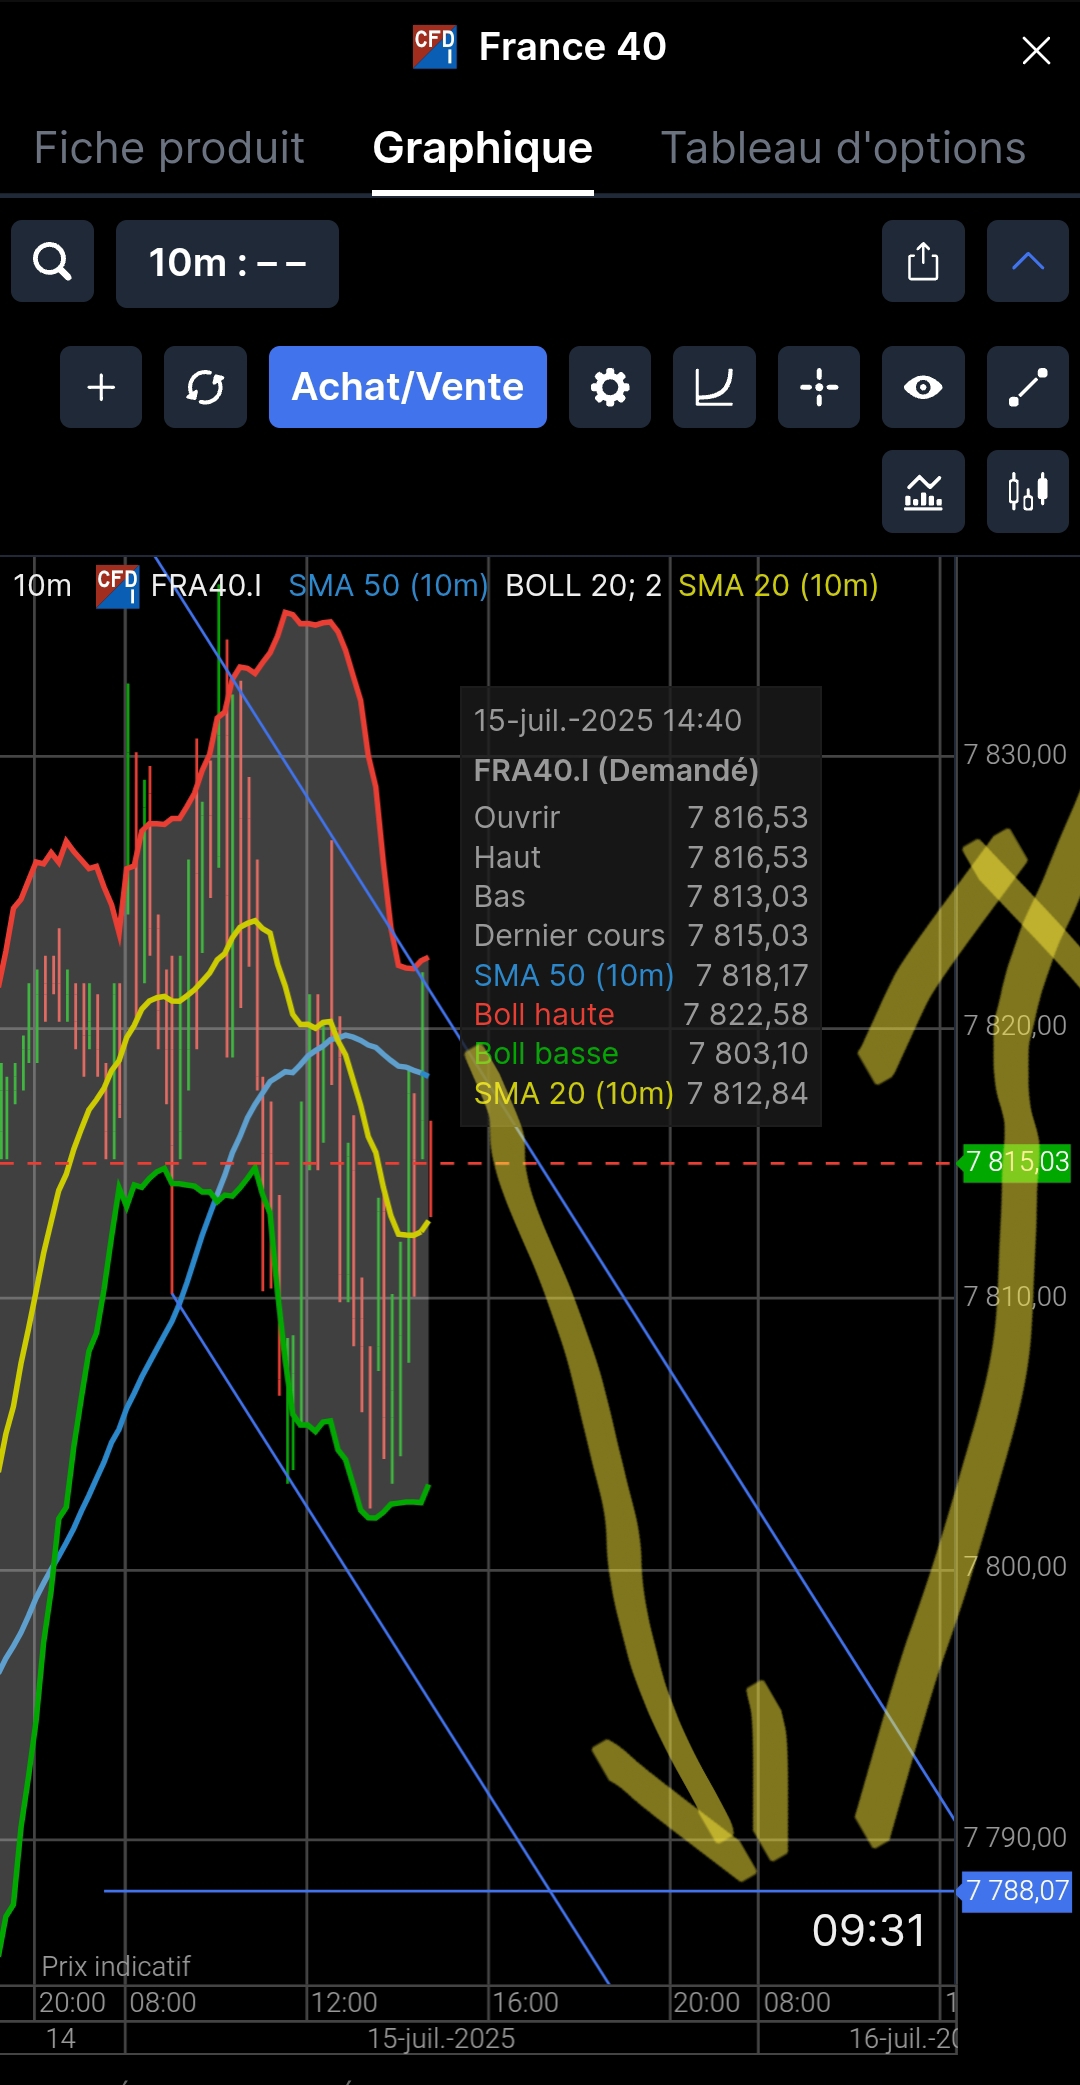Tap the Ouvrir 7 816,53 tooltip row
This screenshot has width=1080, height=2085.
click(x=640, y=817)
